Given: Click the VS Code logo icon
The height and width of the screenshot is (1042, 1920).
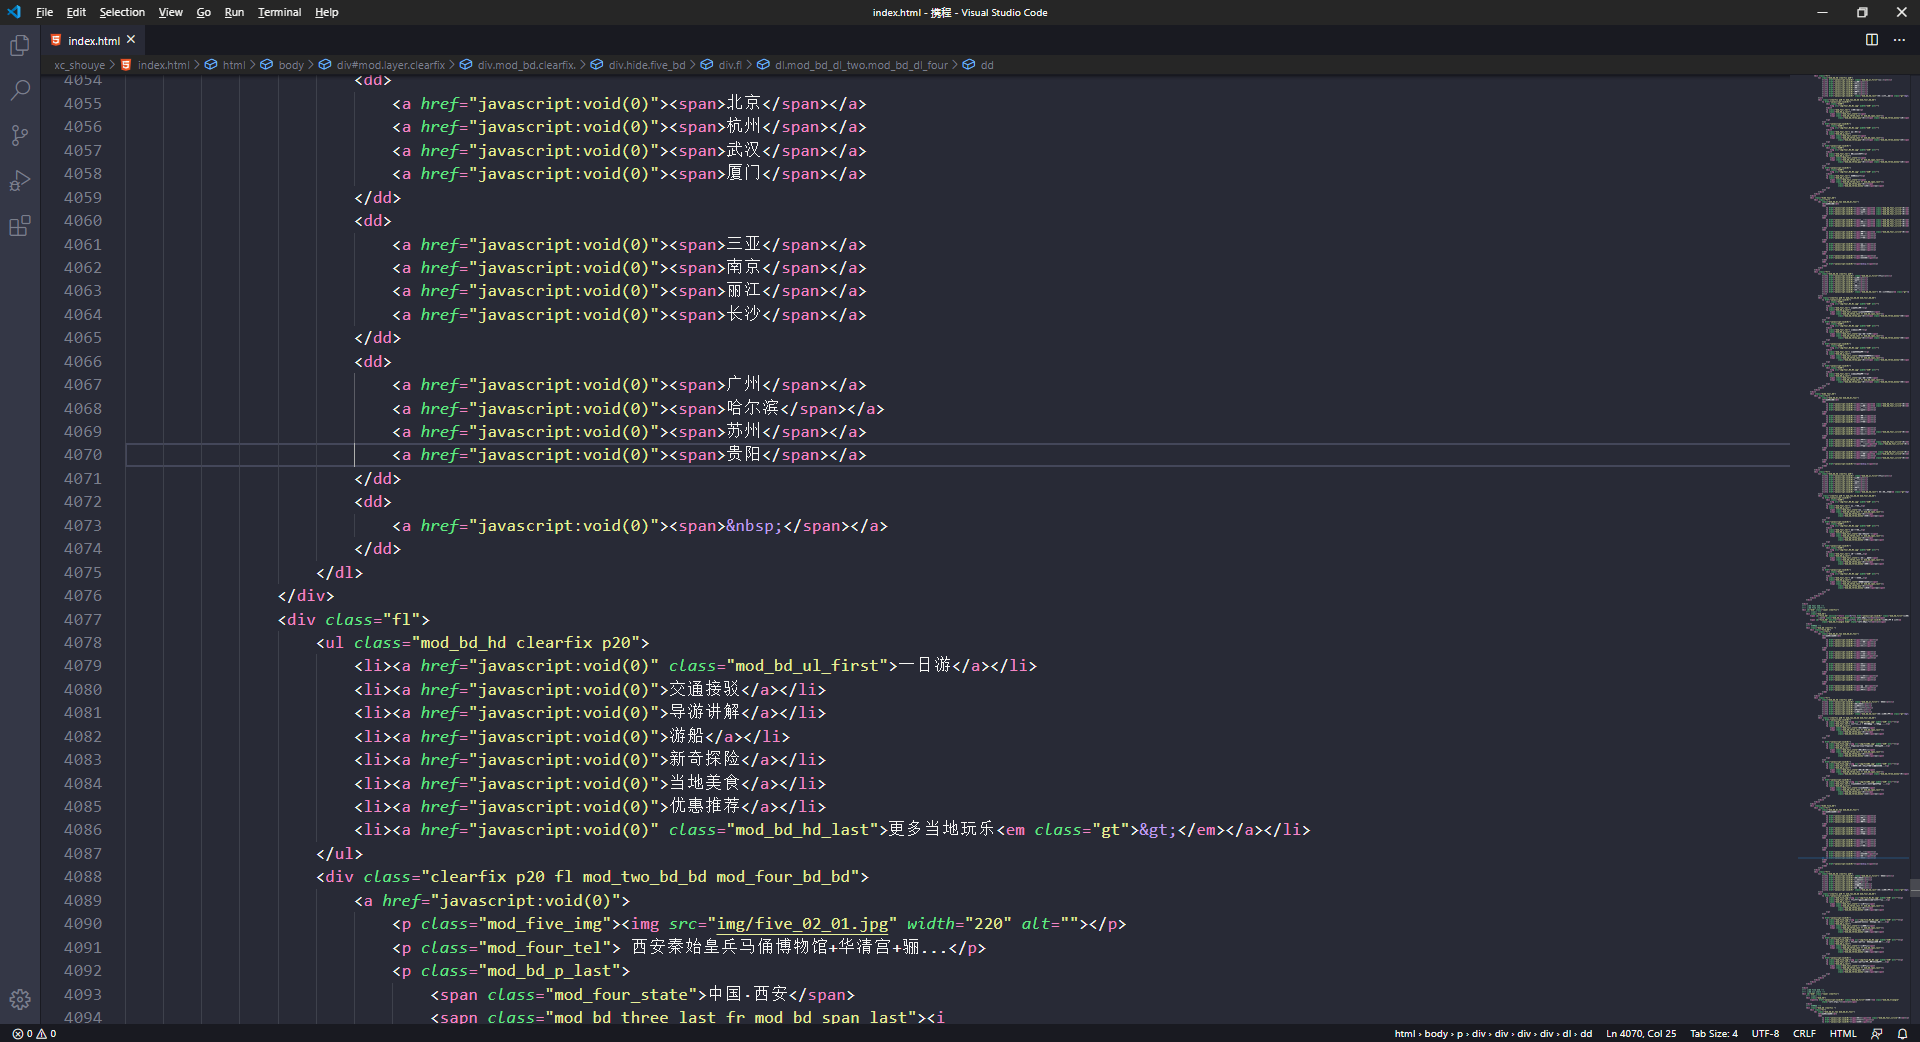Looking at the screenshot, I should [x=14, y=12].
